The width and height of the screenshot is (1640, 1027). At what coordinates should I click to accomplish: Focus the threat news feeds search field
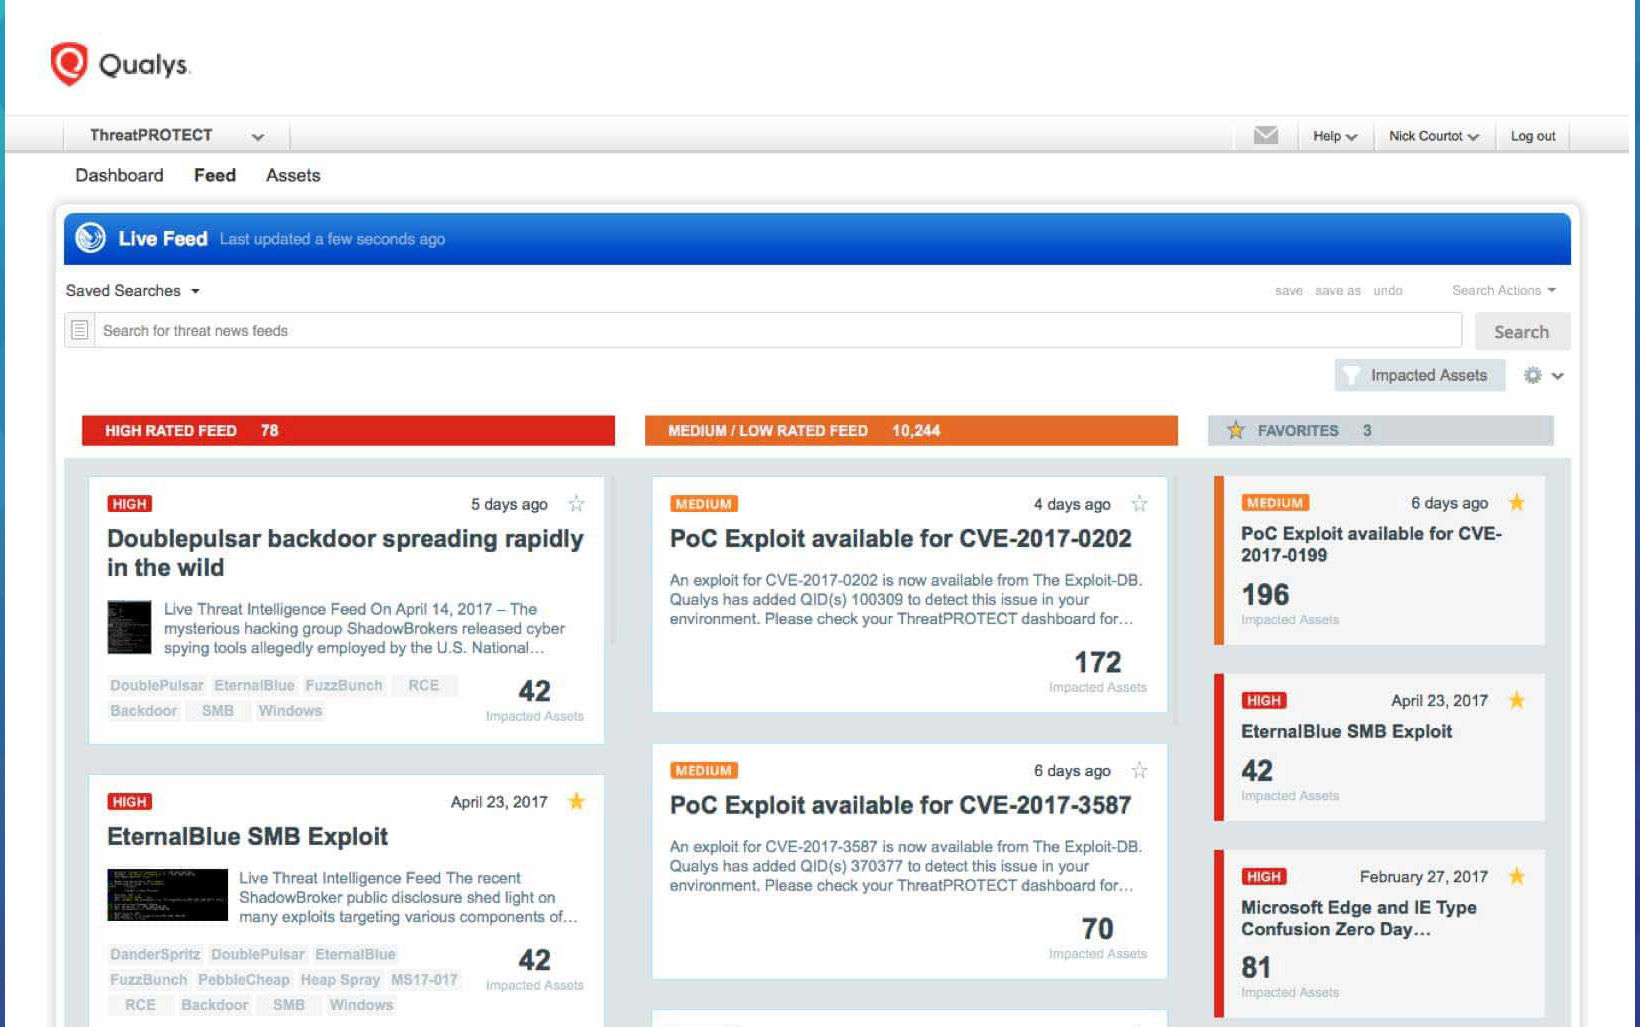click(x=776, y=331)
